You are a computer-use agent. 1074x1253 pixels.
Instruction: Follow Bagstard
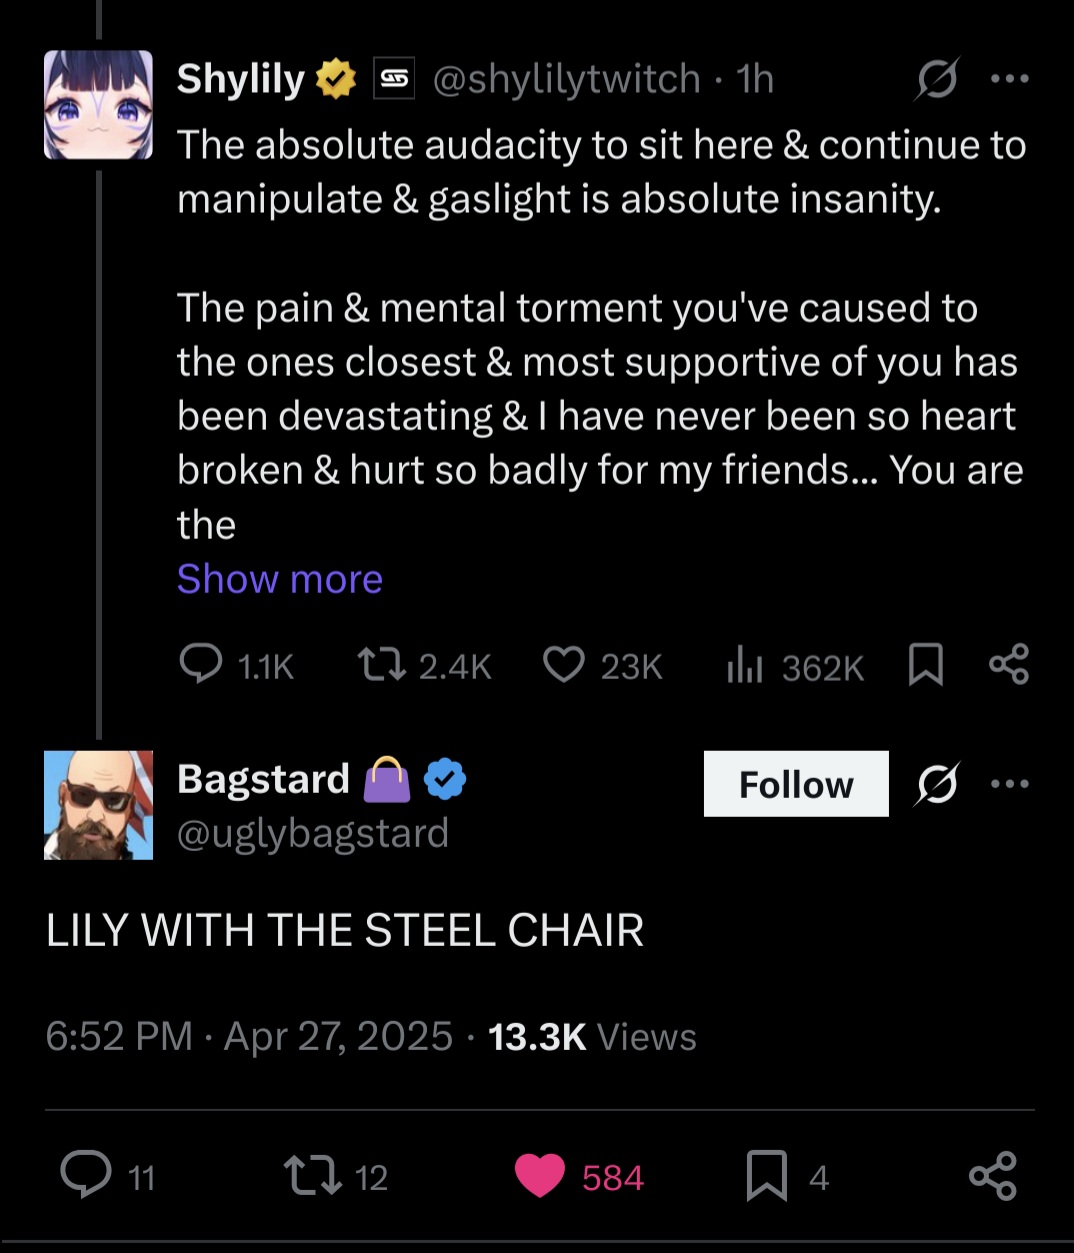pyautogui.click(x=796, y=784)
